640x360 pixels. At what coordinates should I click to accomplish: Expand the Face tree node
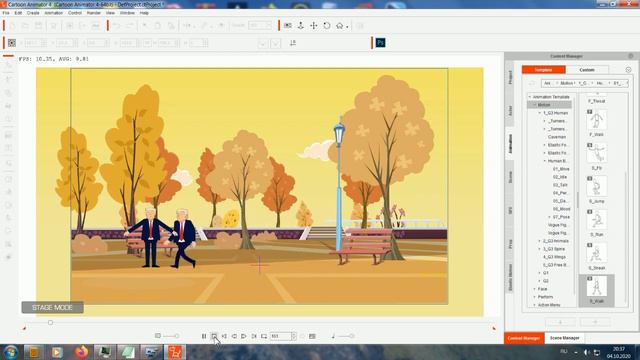[x=535, y=289]
